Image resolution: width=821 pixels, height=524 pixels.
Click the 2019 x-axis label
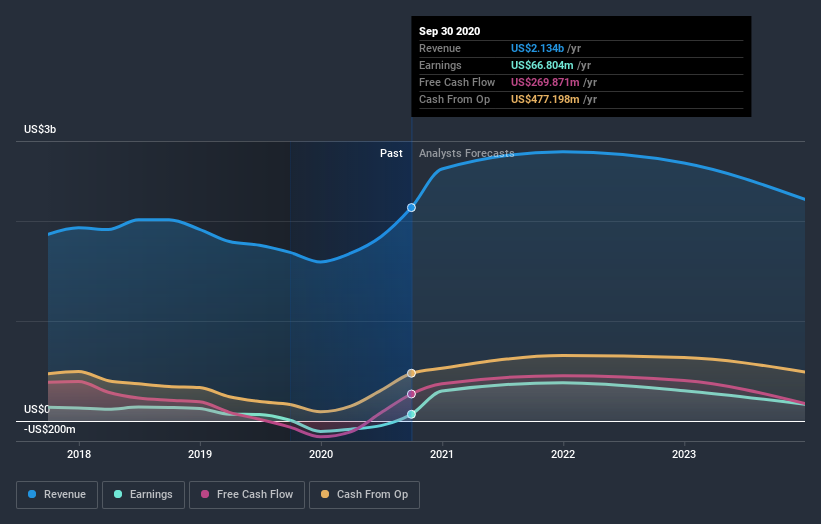point(200,454)
